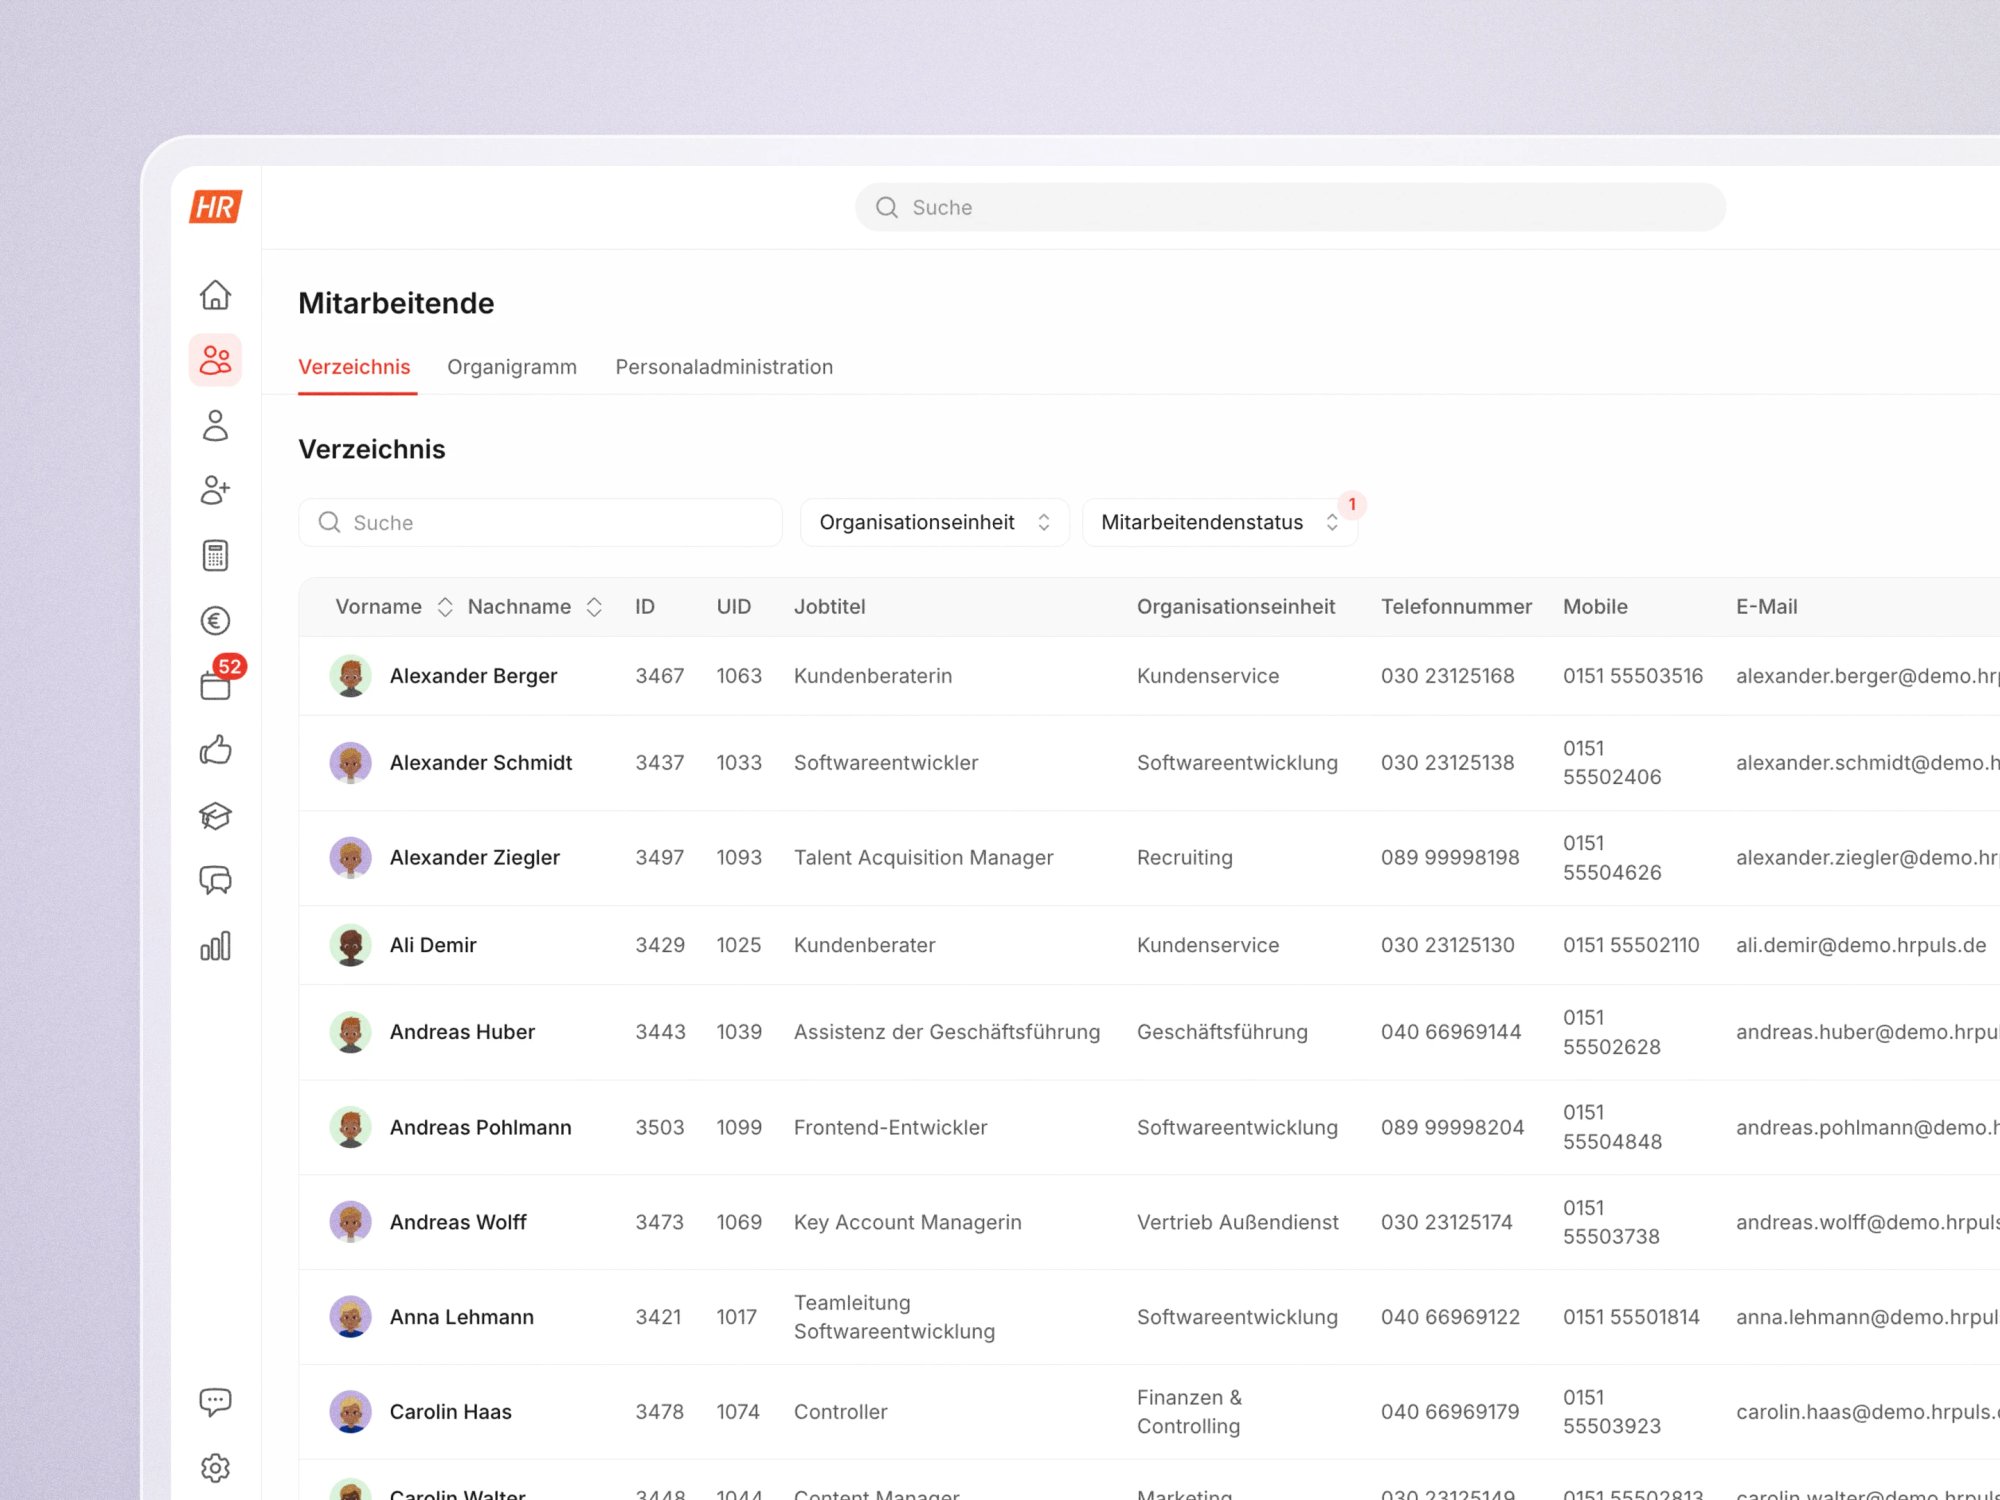Click the filter count badge 1

(1352, 504)
